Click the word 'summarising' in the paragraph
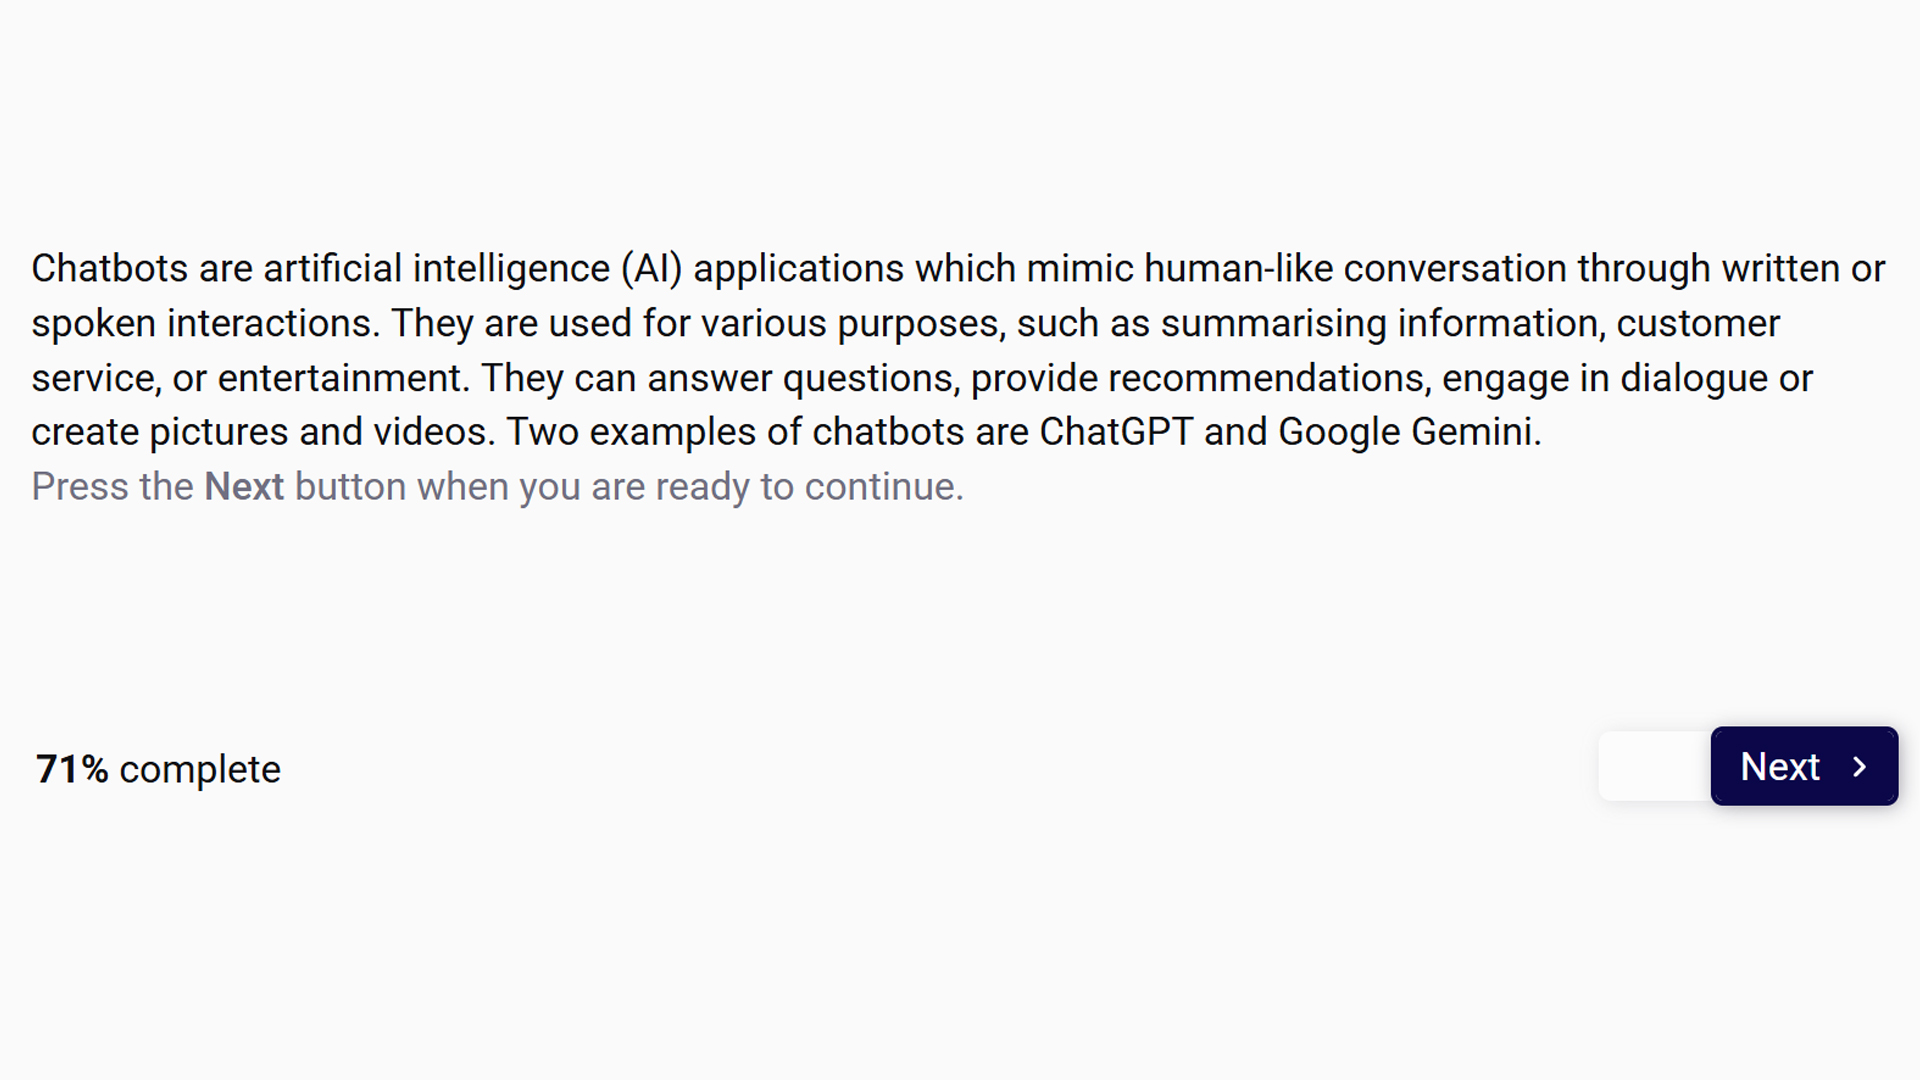1920x1080 pixels. click(x=1273, y=323)
